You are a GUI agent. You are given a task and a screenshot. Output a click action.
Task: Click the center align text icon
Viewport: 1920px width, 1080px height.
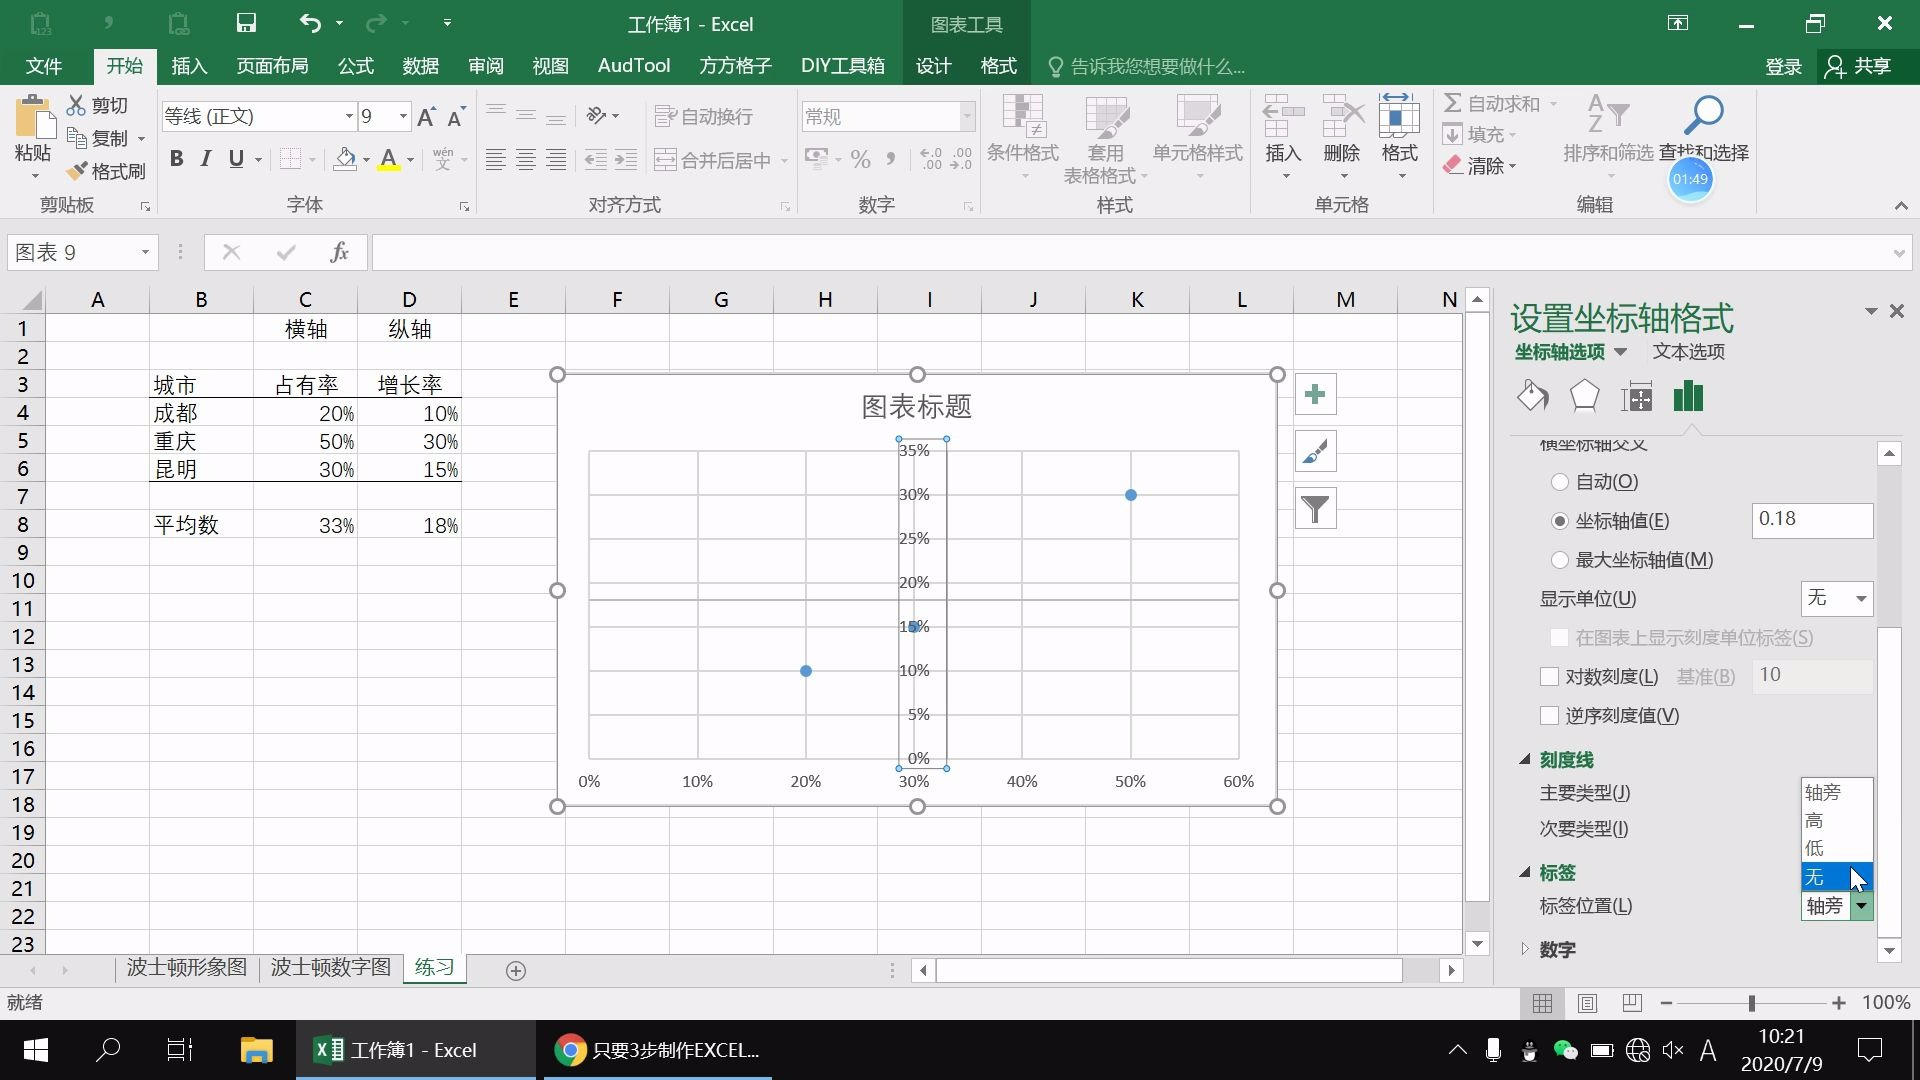(x=525, y=159)
